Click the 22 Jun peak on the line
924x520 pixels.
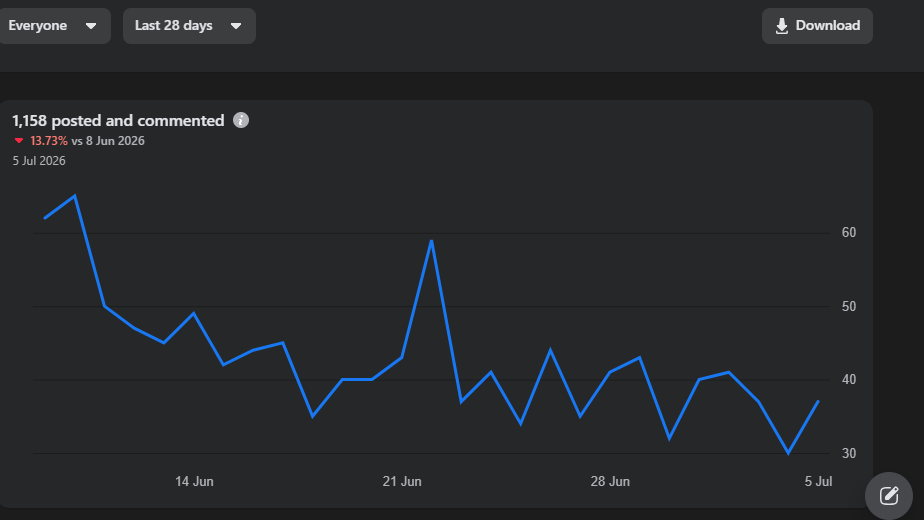click(431, 241)
